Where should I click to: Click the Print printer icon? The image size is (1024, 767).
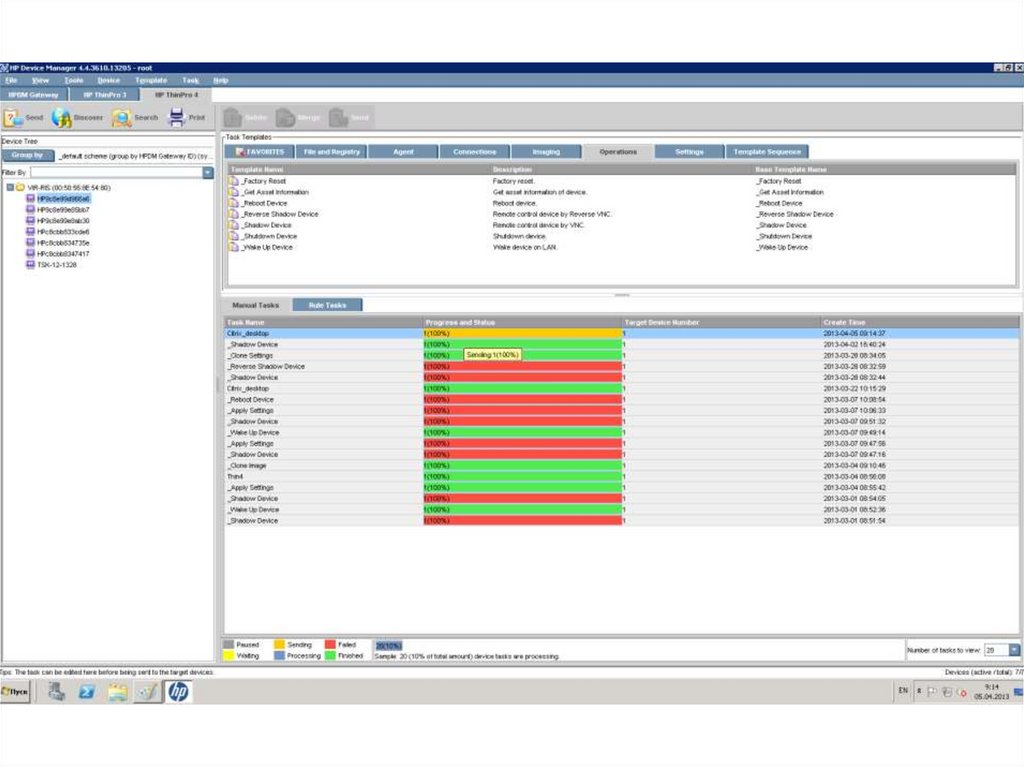(x=176, y=118)
